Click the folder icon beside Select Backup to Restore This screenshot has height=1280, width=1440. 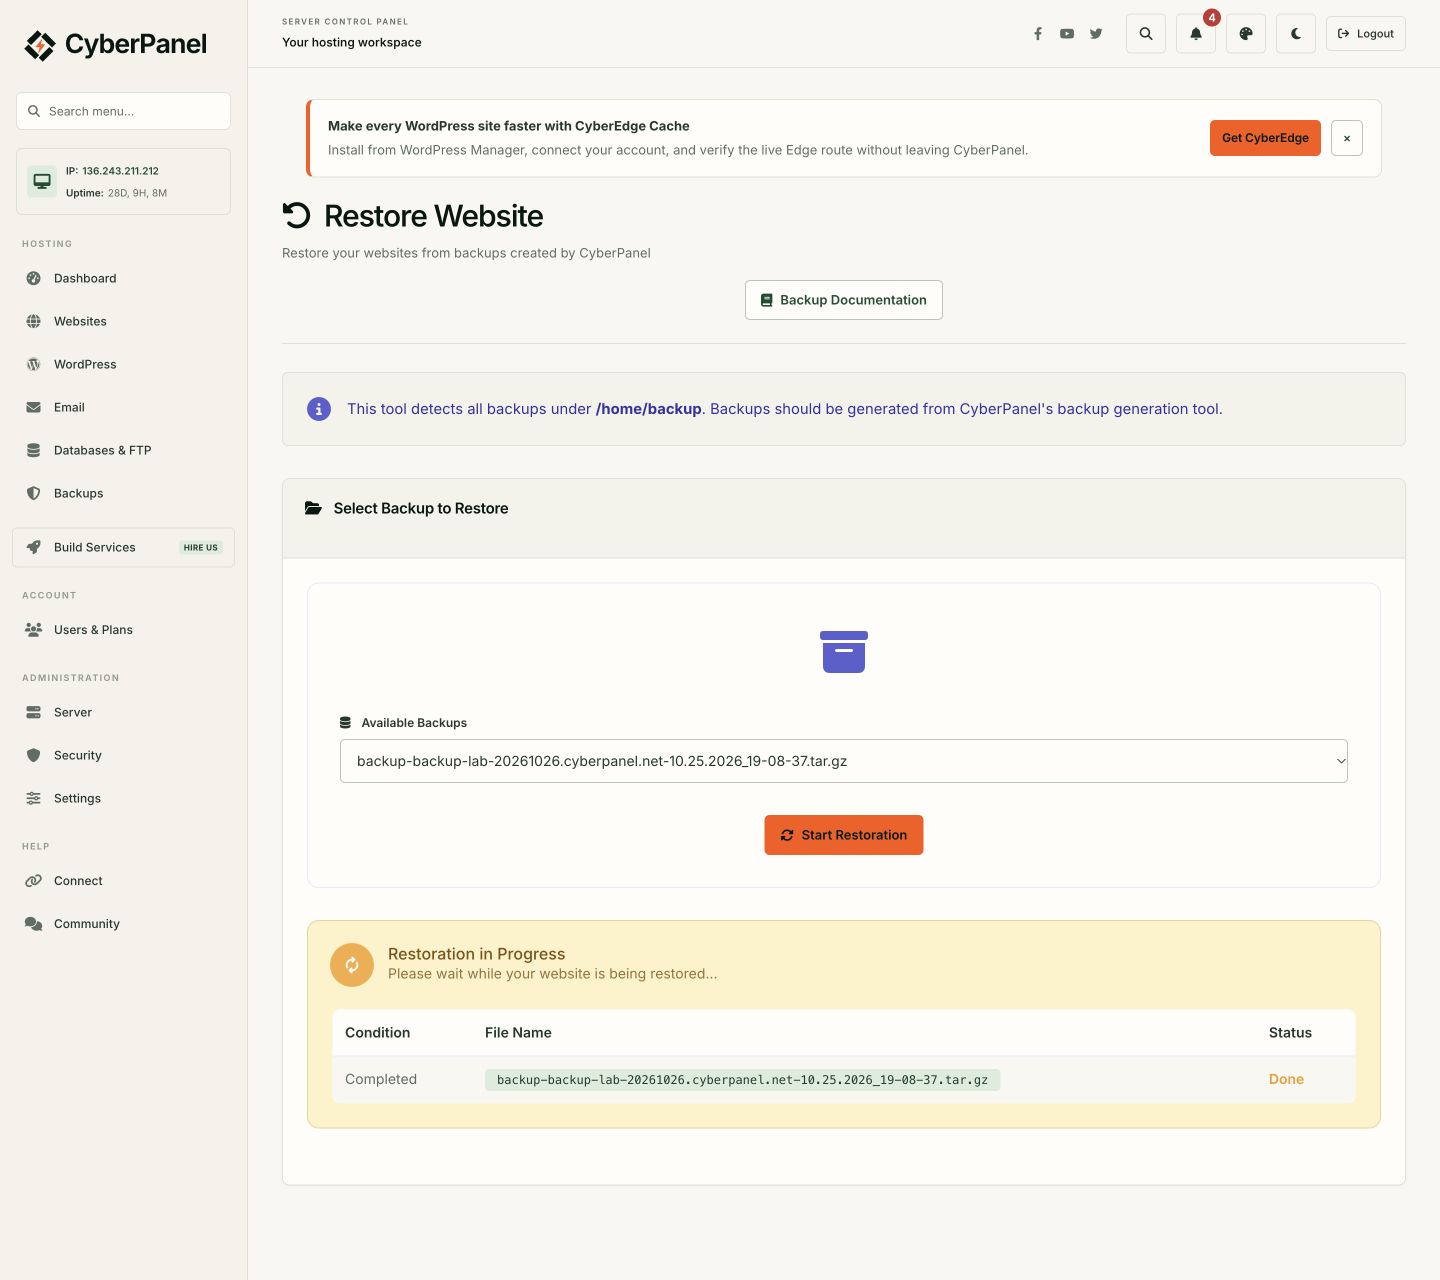(x=313, y=508)
